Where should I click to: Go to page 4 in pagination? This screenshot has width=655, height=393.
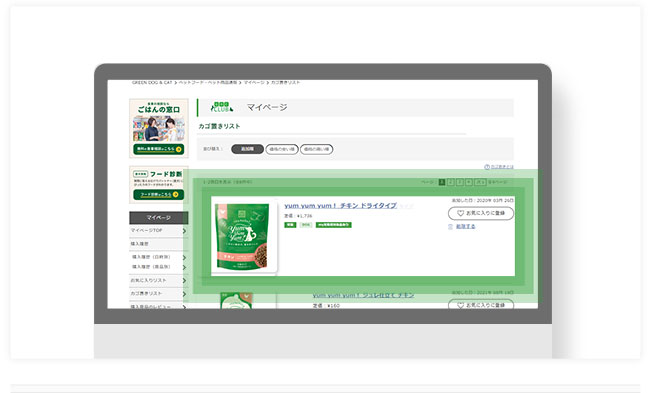click(x=469, y=182)
